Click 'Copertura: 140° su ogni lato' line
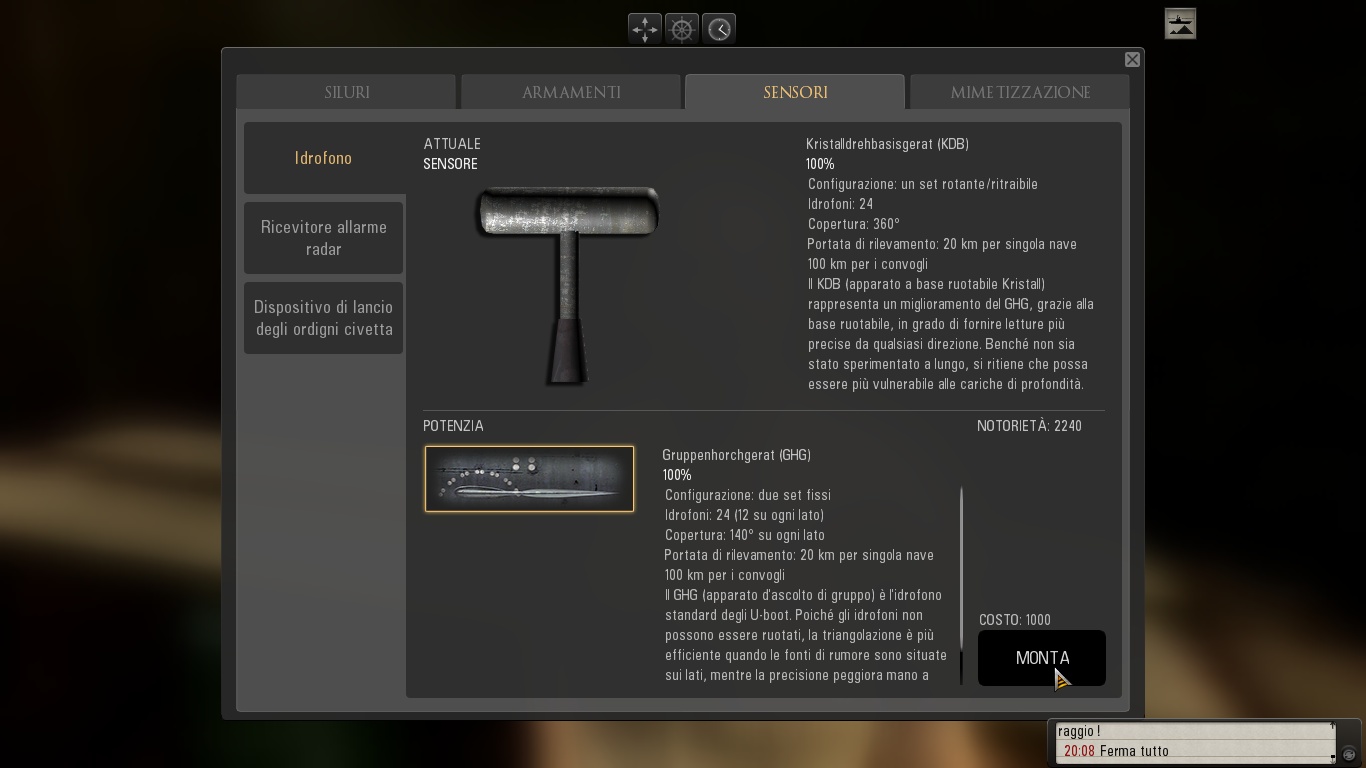Image resolution: width=1366 pixels, height=768 pixels. (x=745, y=535)
